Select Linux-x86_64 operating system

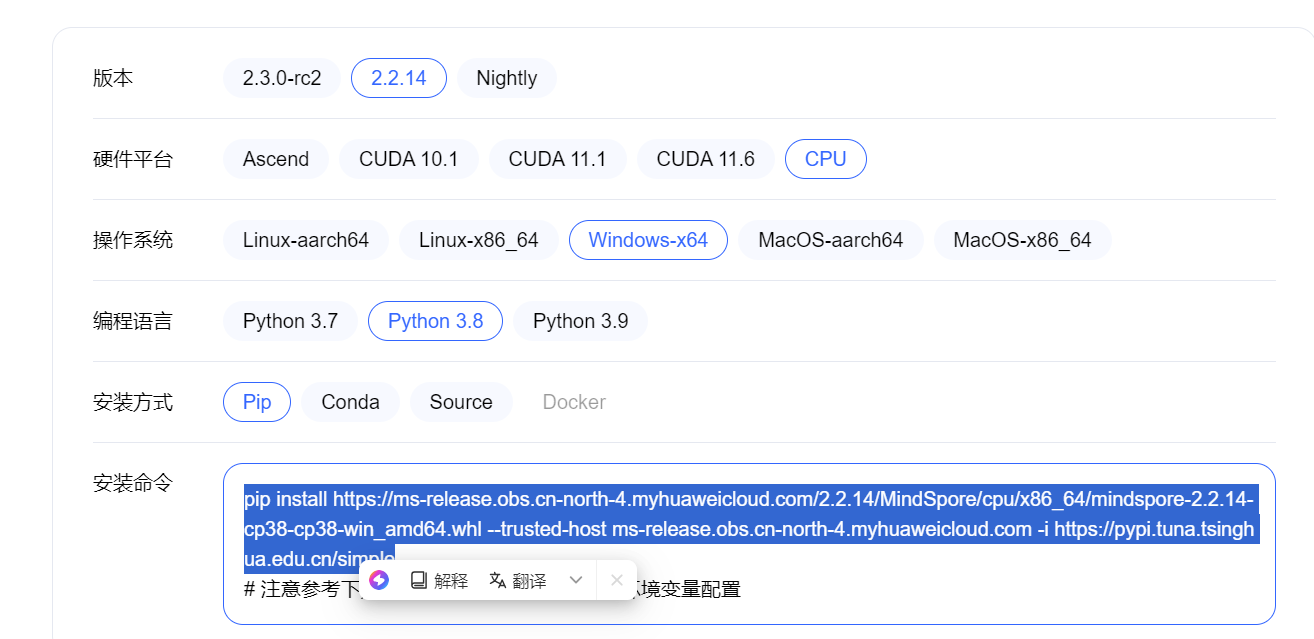479,240
